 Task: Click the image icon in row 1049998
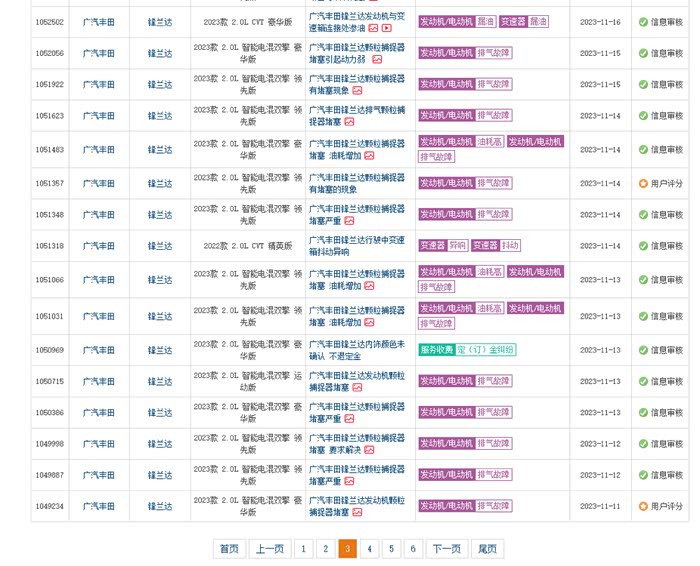(368, 450)
